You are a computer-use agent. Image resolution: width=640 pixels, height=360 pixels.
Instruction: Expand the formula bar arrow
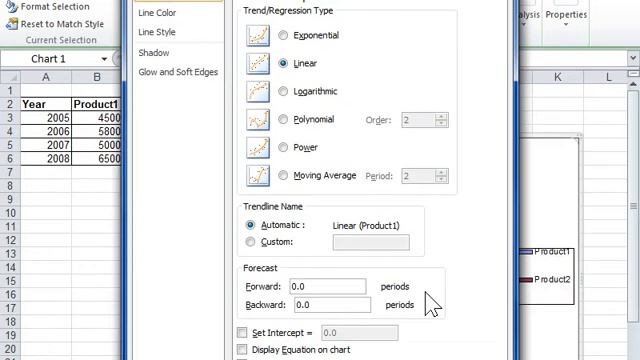[x=633, y=58]
